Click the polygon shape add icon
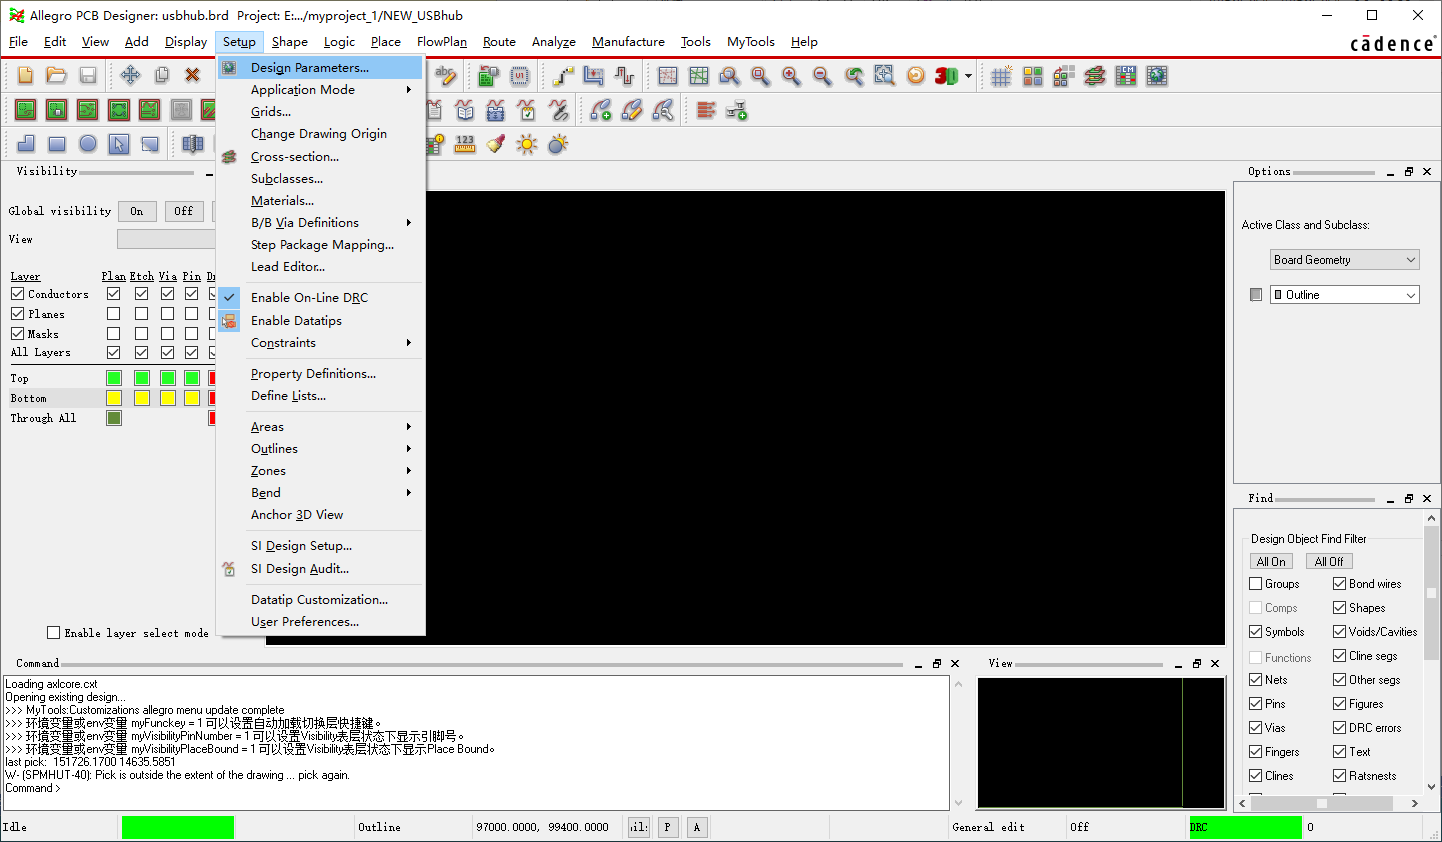The height and width of the screenshot is (842, 1442). 26,144
